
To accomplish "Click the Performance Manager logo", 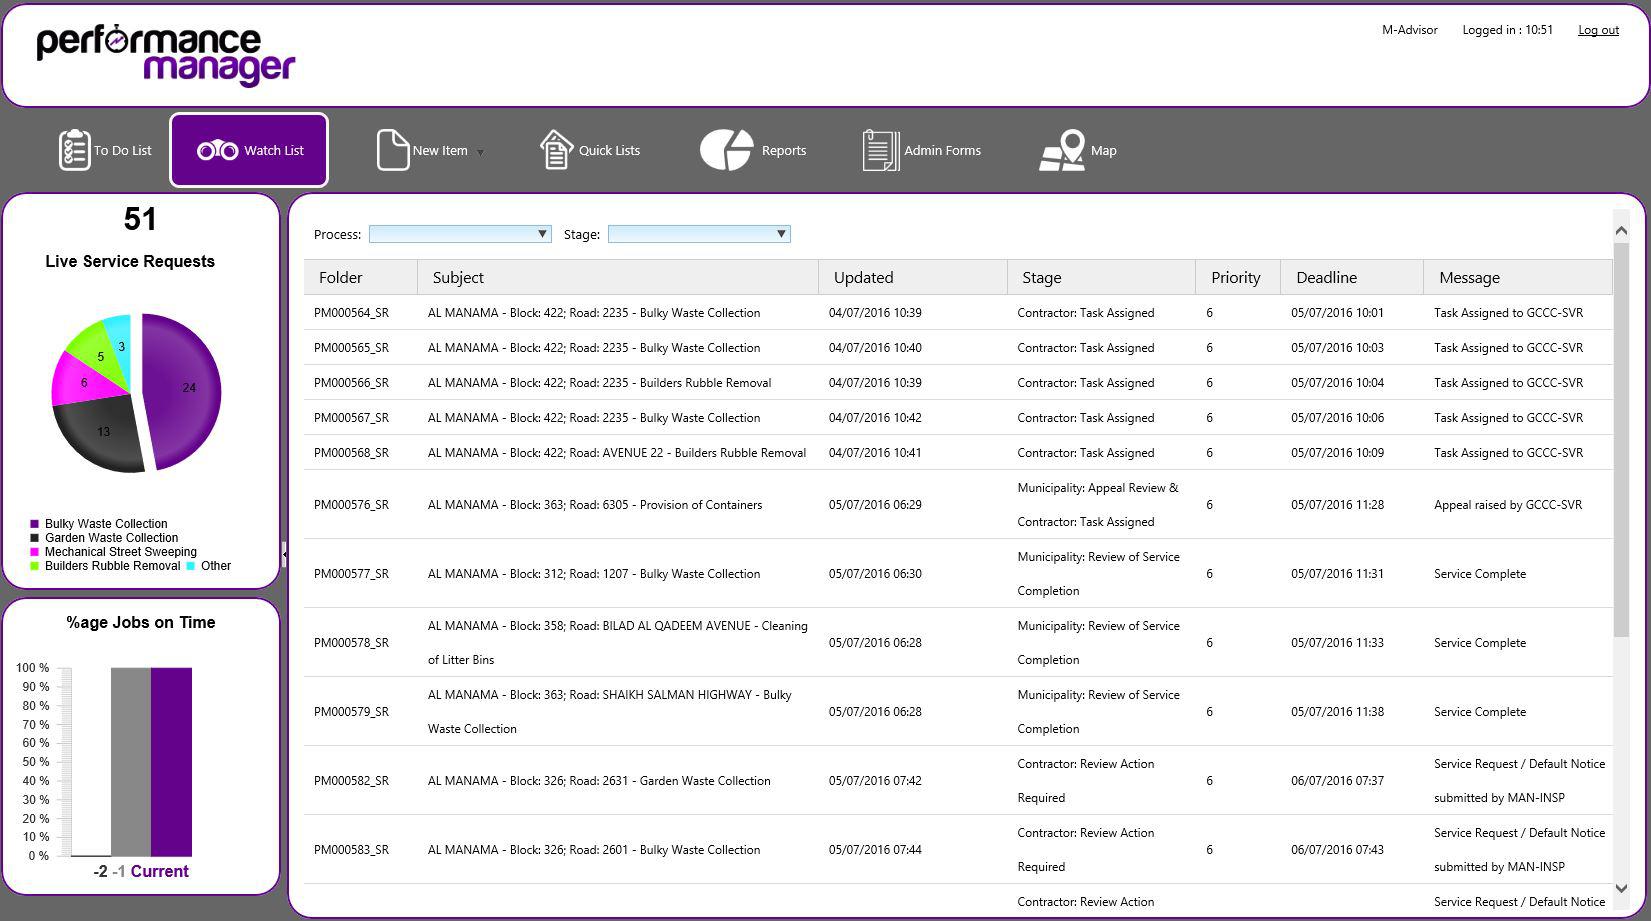I will [x=166, y=54].
